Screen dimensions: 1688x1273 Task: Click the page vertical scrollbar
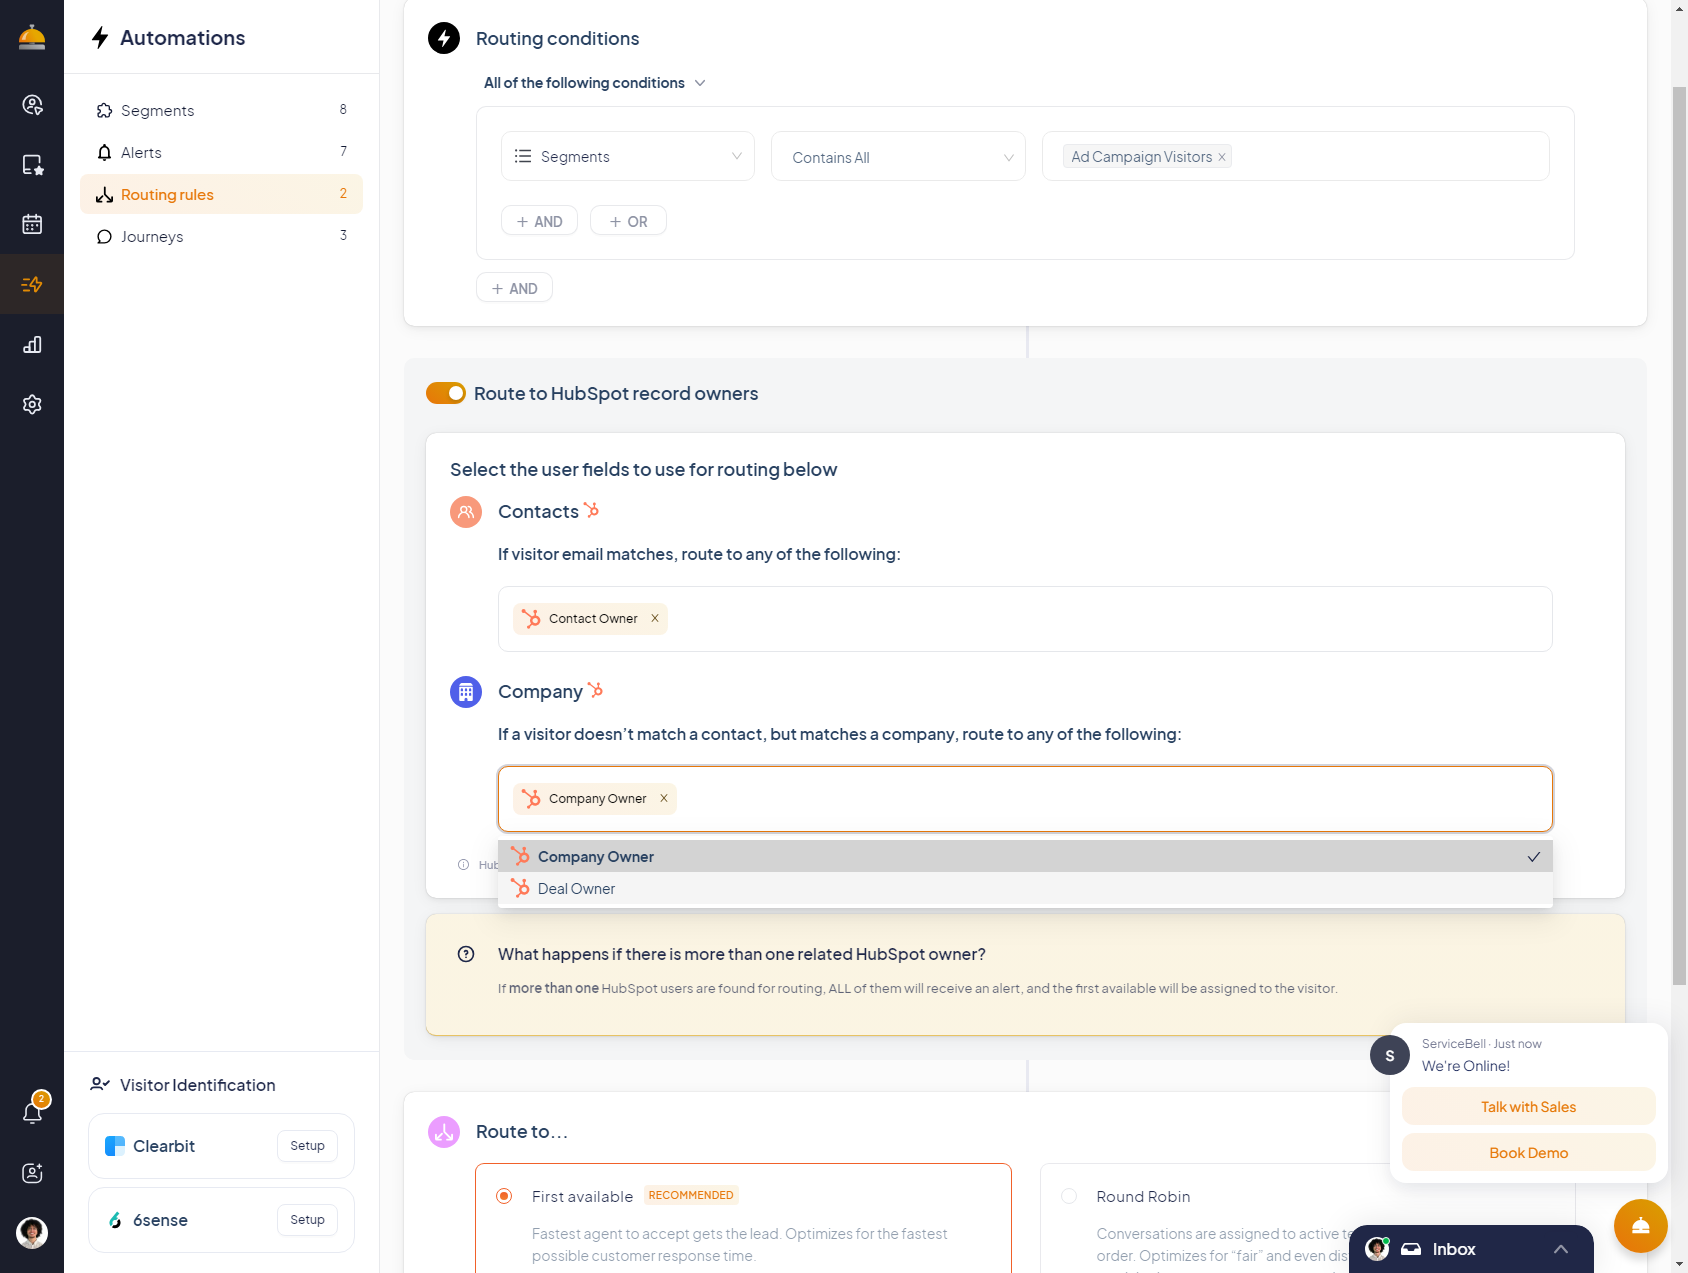pyautogui.click(x=1679, y=535)
